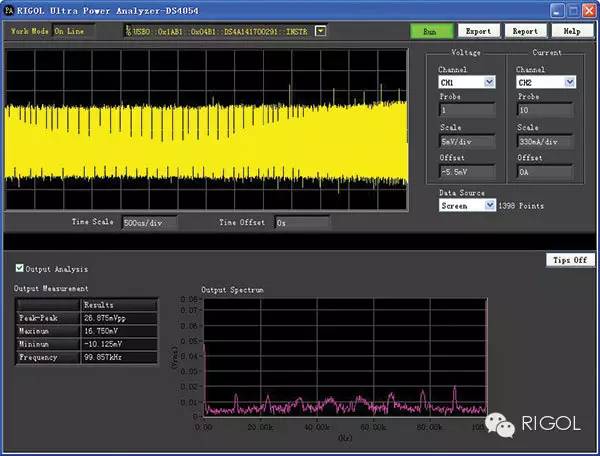The width and height of the screenshot is (600, 456).
Task: Click the Voltage Scale 5mV/div field
Action: tap(466, 141)
